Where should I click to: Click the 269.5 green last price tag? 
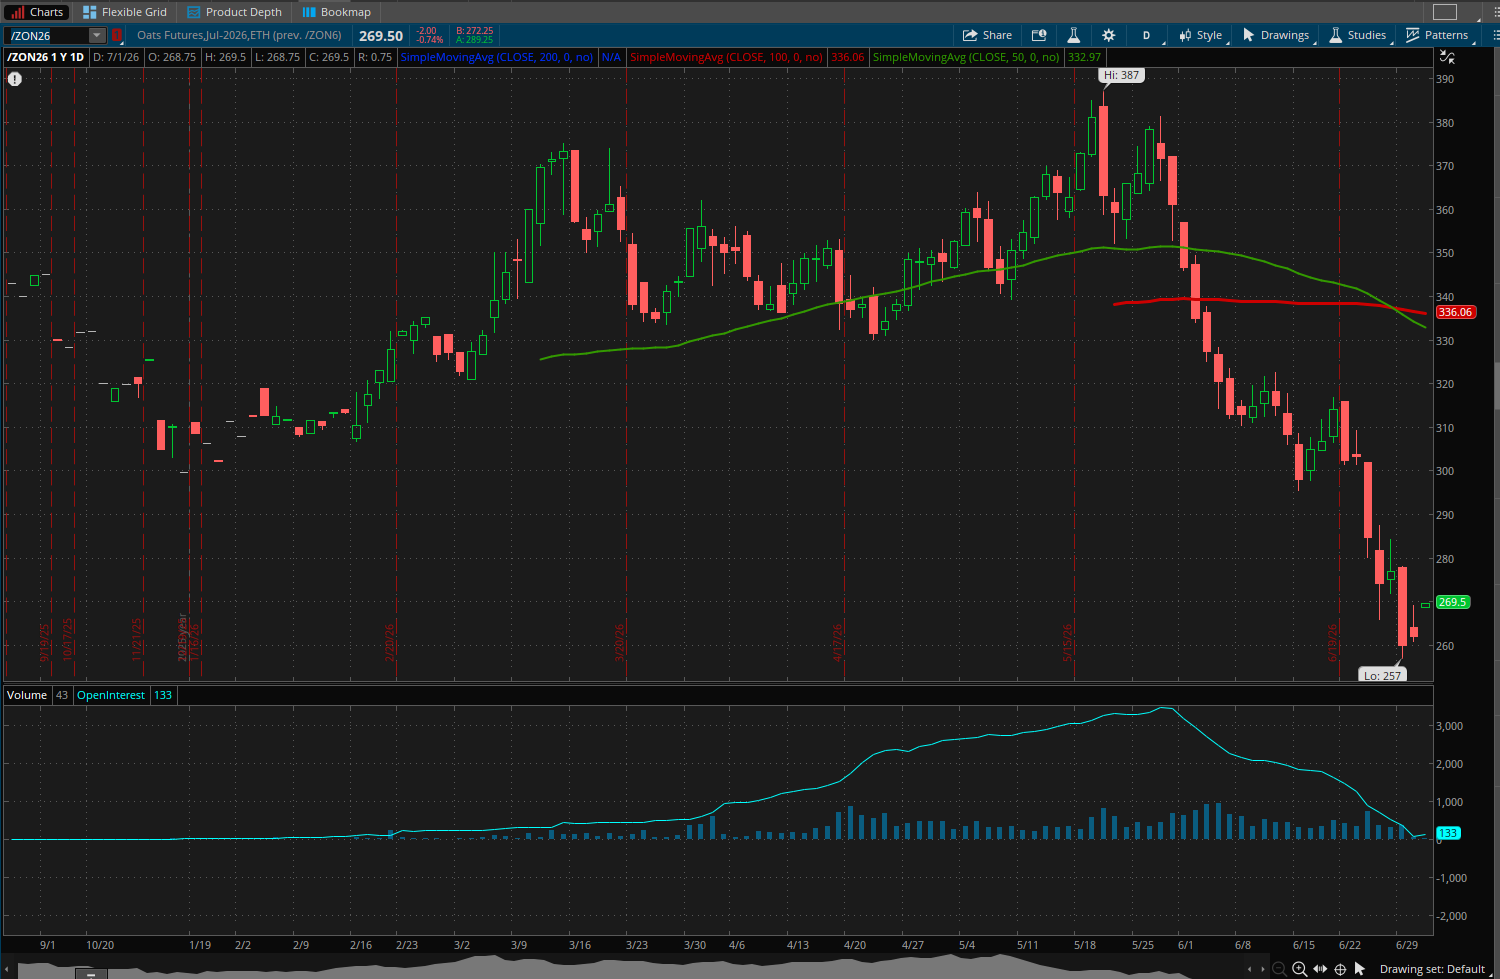click(x=1452, y=602)
